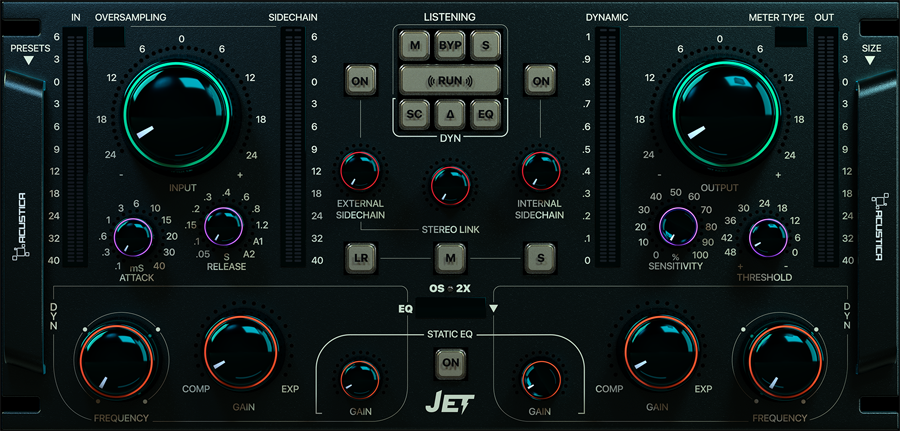
Task: Click the right DYN Frequency knob
Action: click(785, 362)
